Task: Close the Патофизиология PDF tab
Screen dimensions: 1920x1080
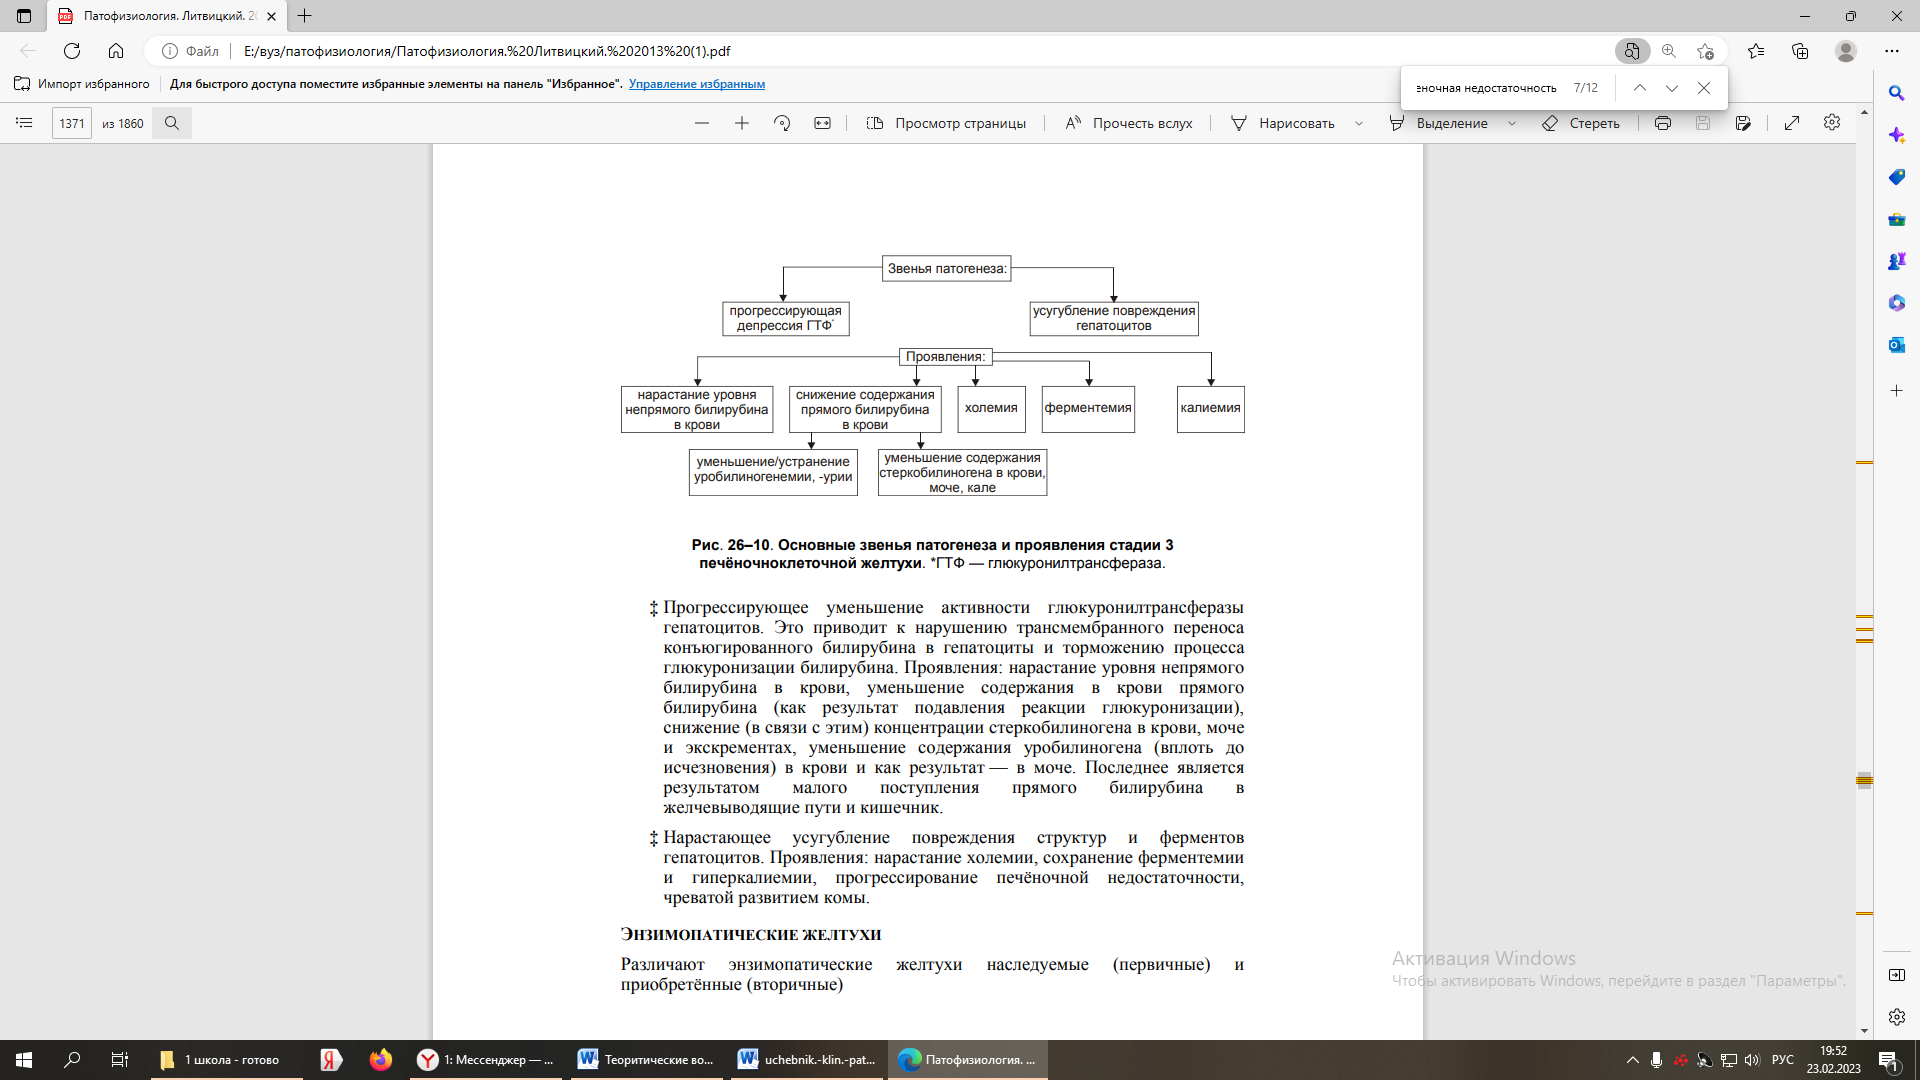Action: [271, 16]
